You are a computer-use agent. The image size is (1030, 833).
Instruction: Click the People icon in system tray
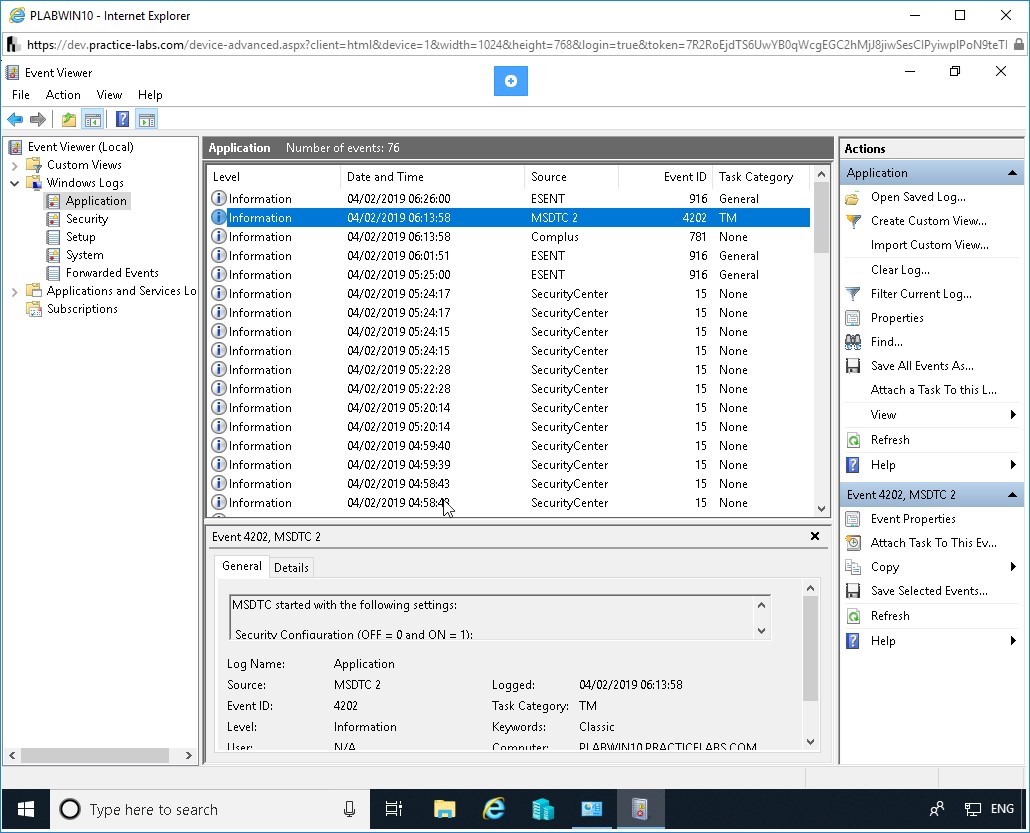tap(937, 809)
